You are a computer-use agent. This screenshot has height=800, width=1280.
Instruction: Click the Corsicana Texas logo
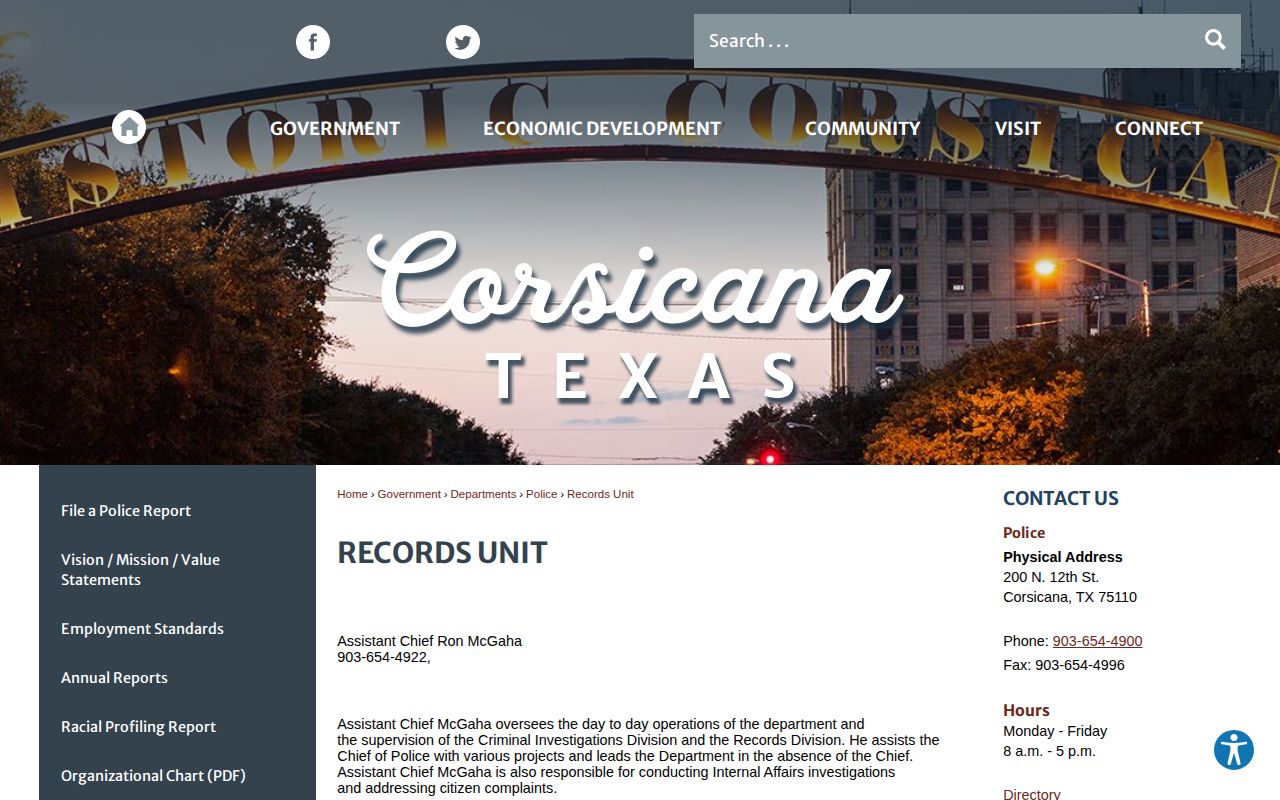(x=637, y=316)
